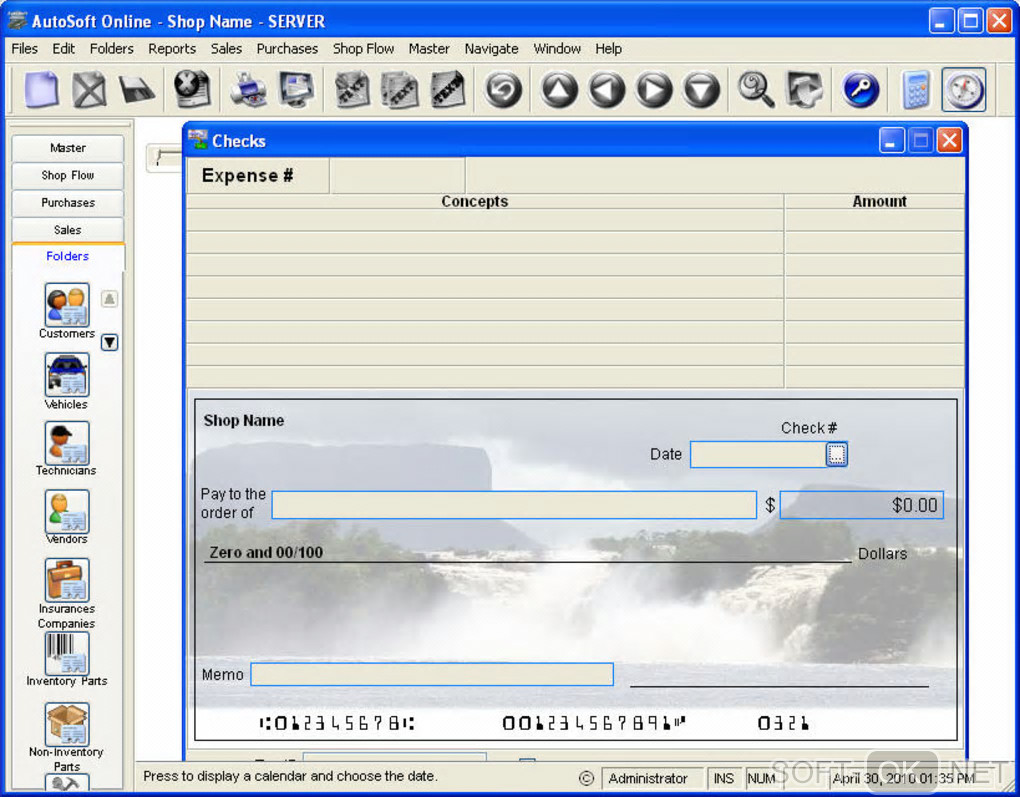
Task: Click the Print printer icon
Action: (248, 89)
